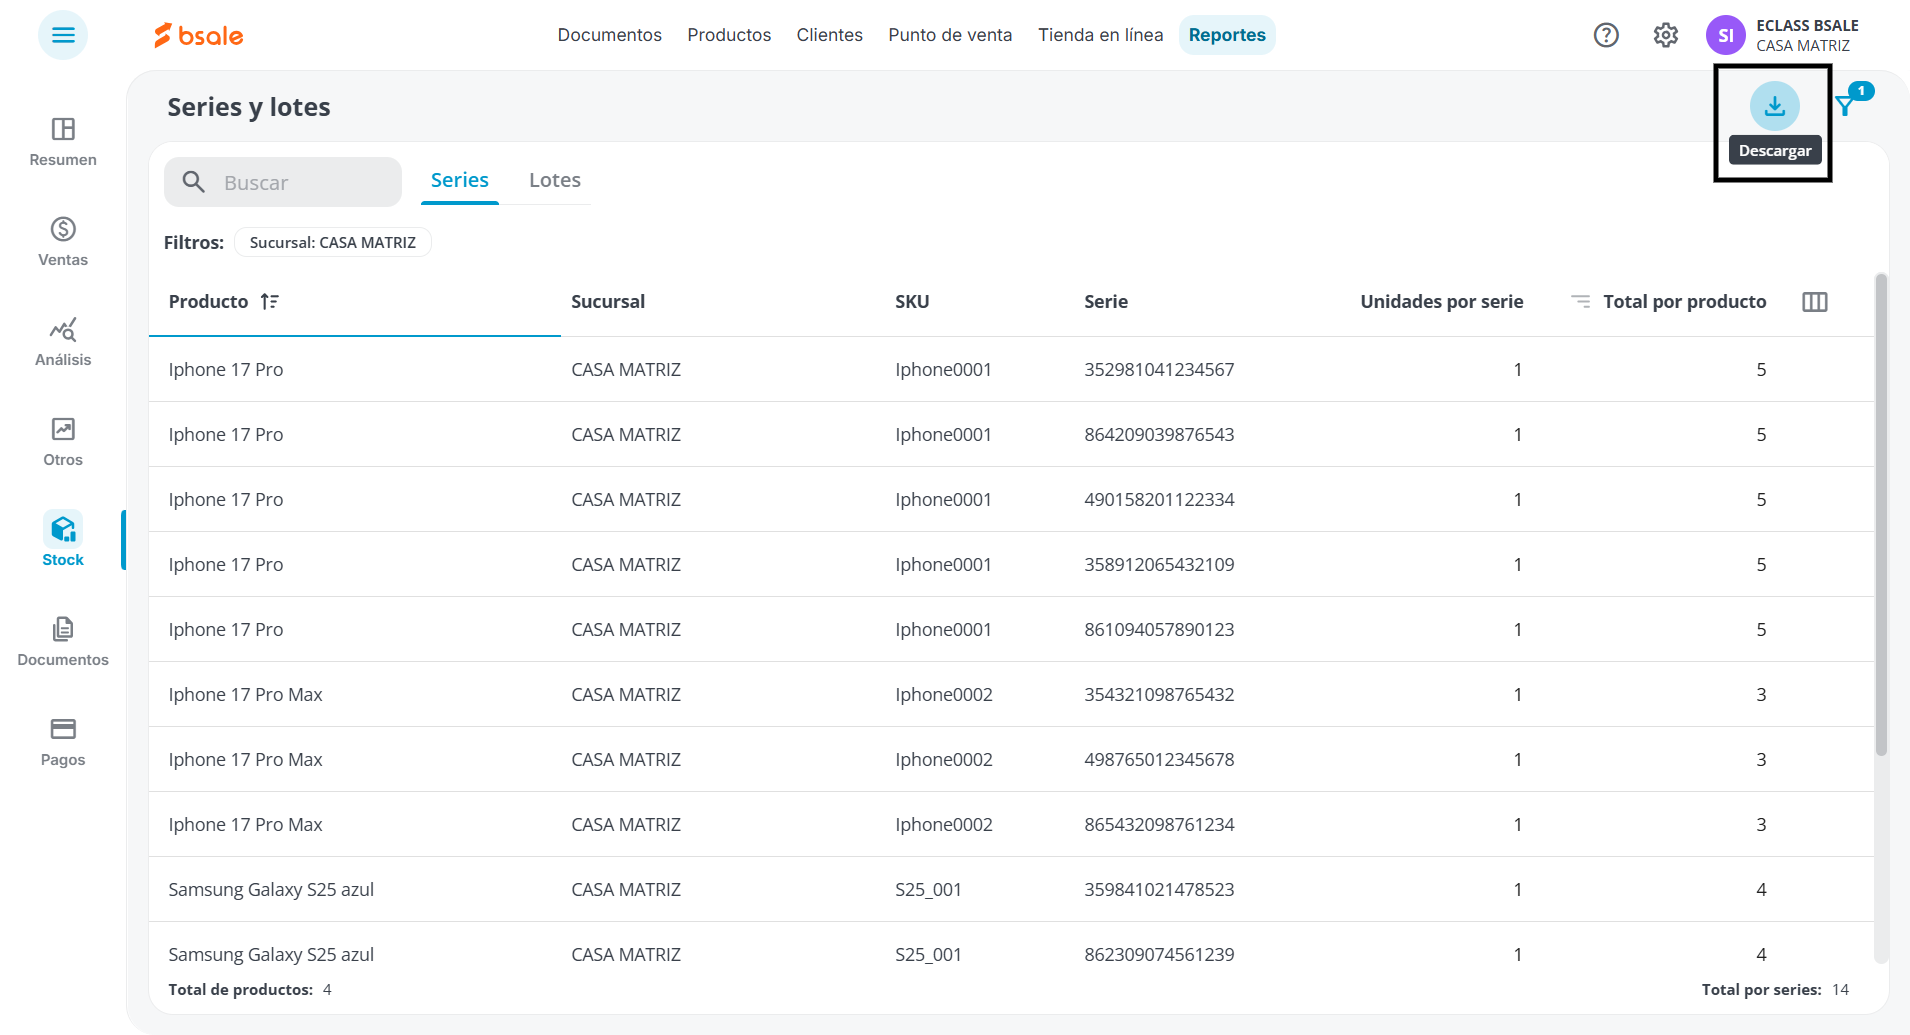
Task: Focus the Buscar search field
Action: pos(283,182)
